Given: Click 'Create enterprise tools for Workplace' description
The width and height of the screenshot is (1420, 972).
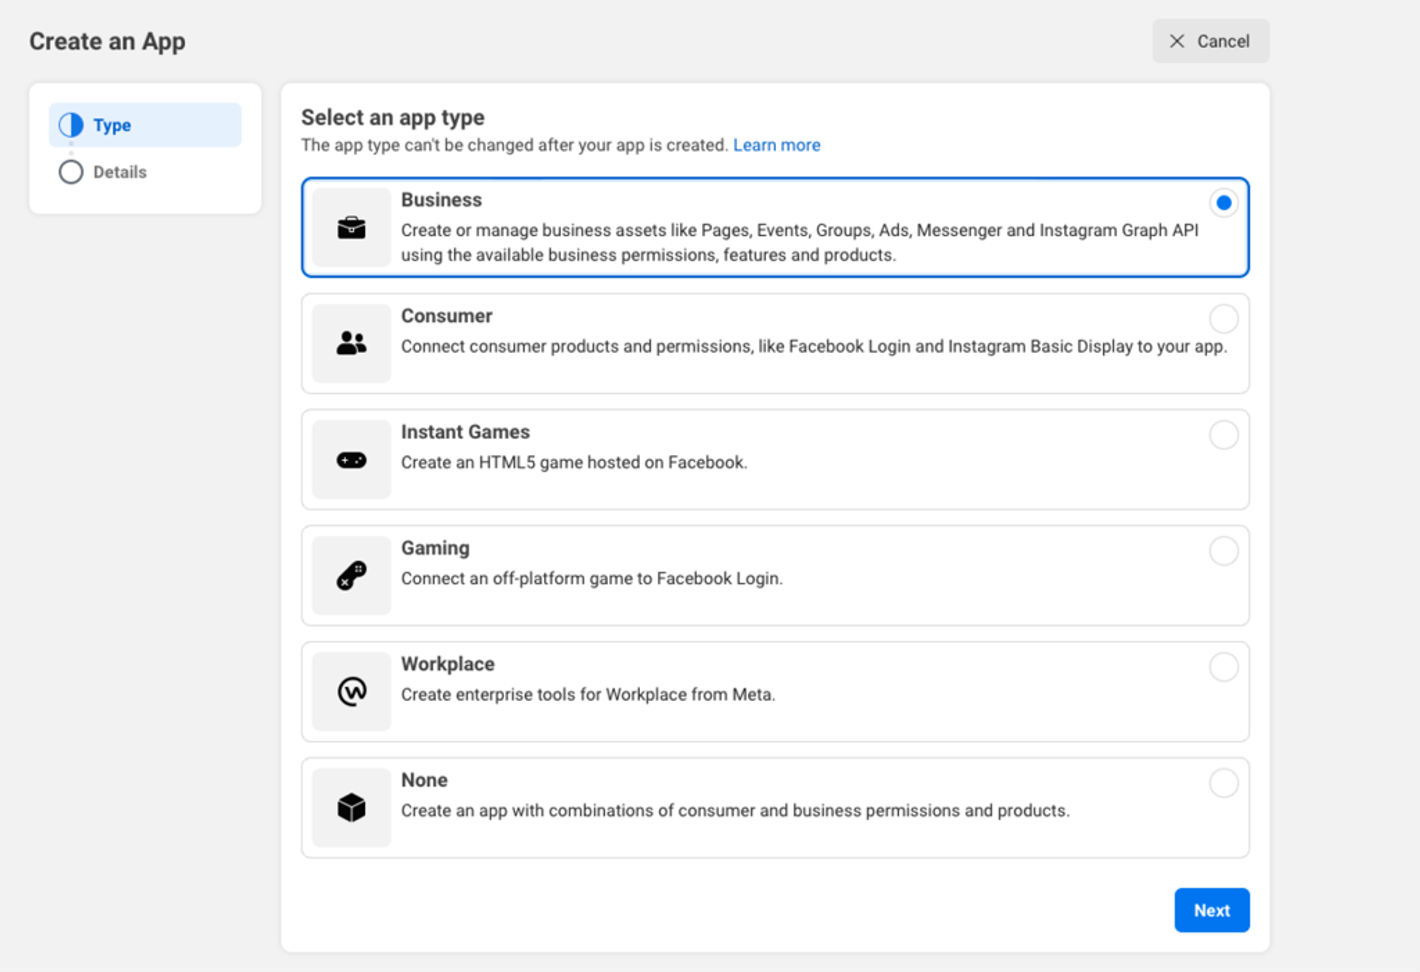Looking at the screenshot, I should tap(588, 695).
